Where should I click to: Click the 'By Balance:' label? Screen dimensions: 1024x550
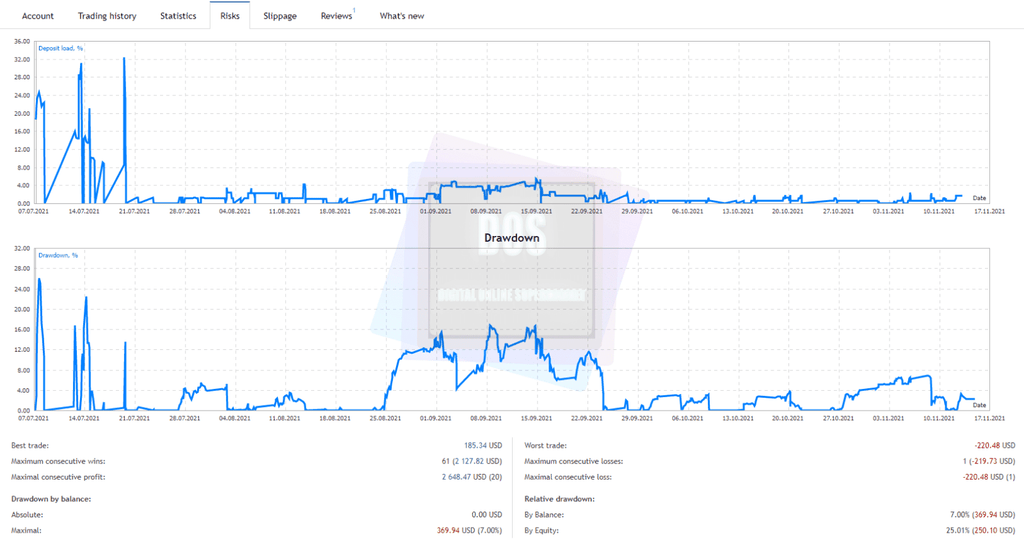[544, 515]
